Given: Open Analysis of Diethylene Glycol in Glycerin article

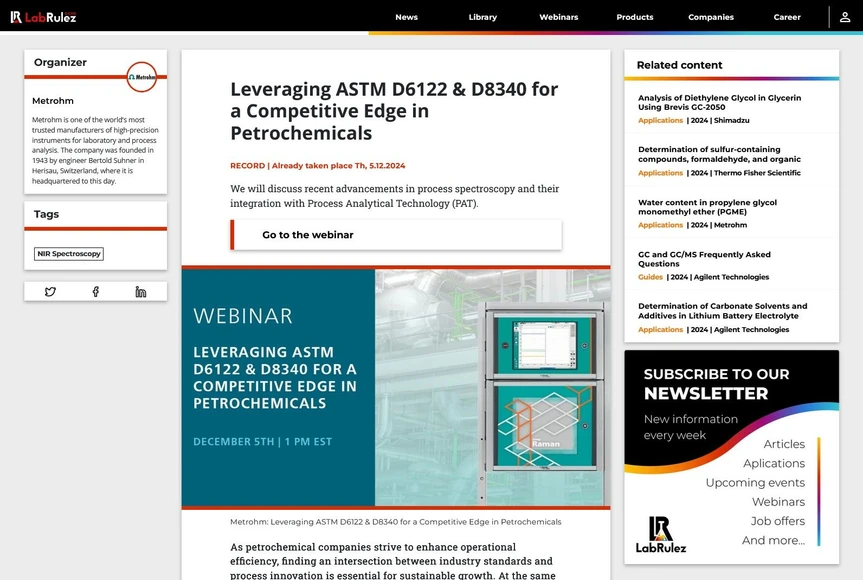Looking at the screenshot, I should click(719, 102).
